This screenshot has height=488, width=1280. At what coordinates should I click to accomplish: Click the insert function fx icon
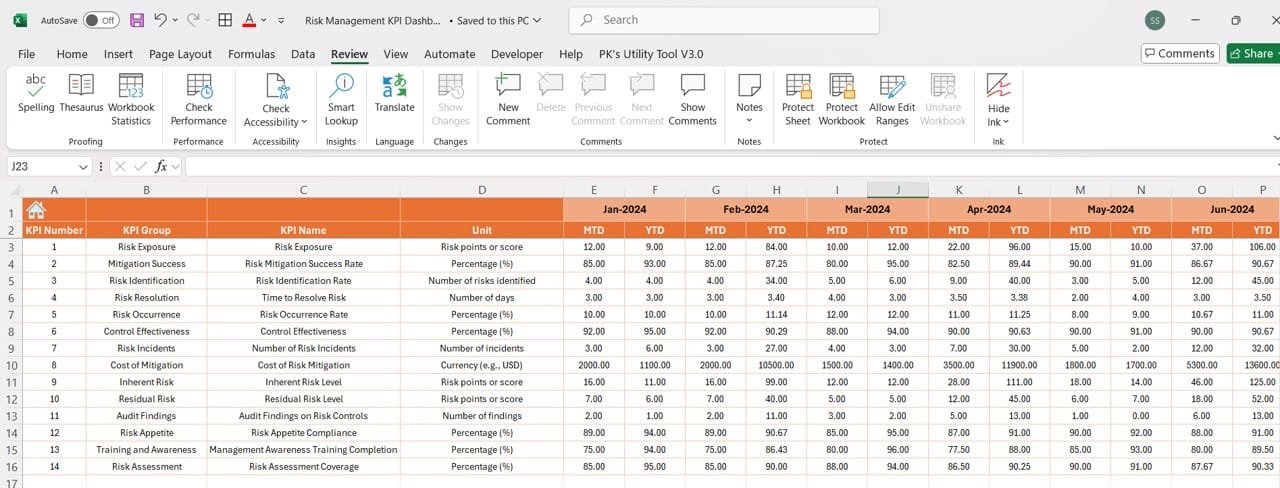pyautogui.click(x=161, y=167)
